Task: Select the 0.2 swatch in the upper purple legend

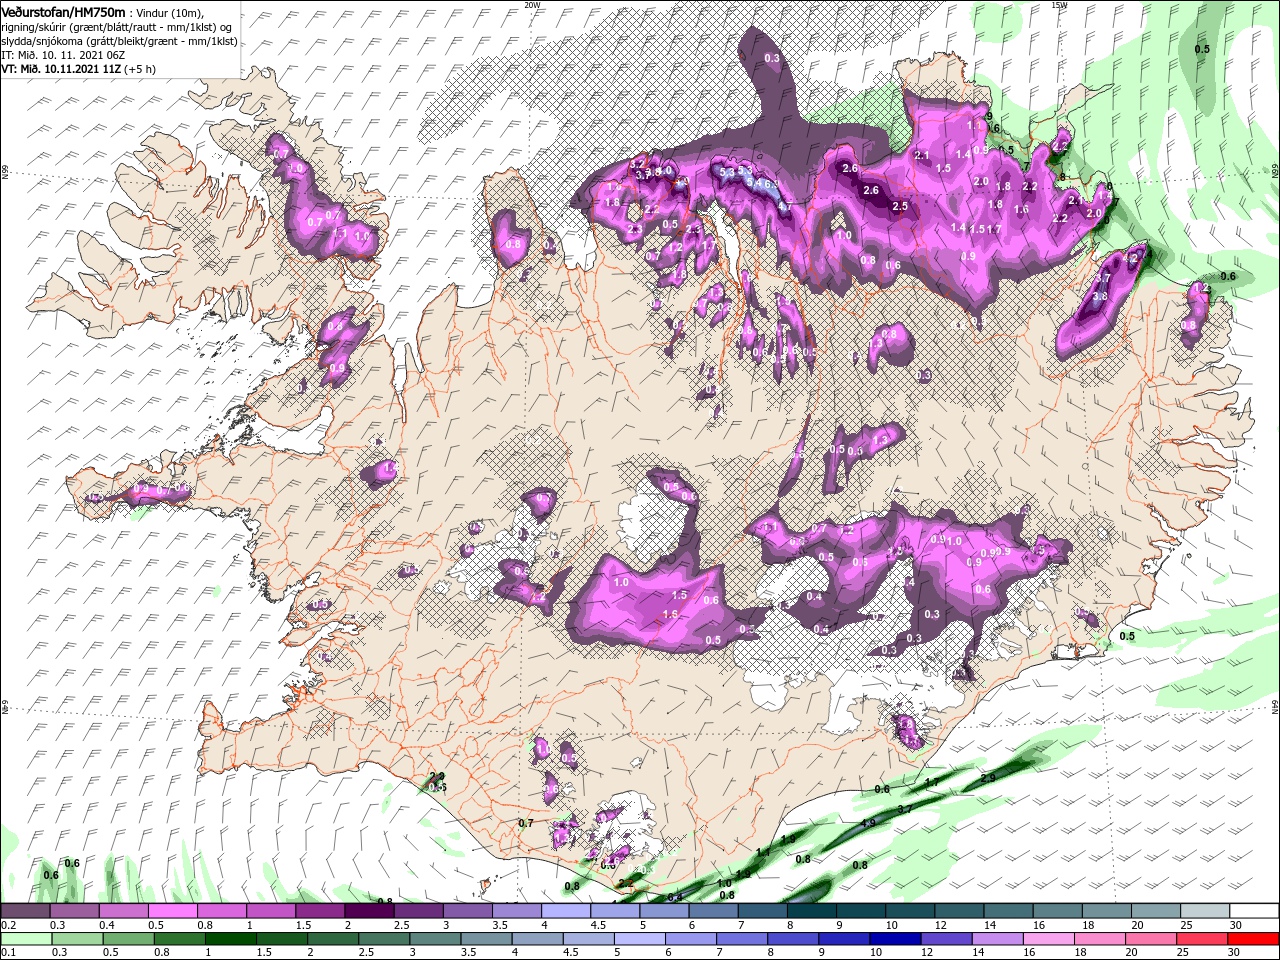Action: click(x=25, y=911)
